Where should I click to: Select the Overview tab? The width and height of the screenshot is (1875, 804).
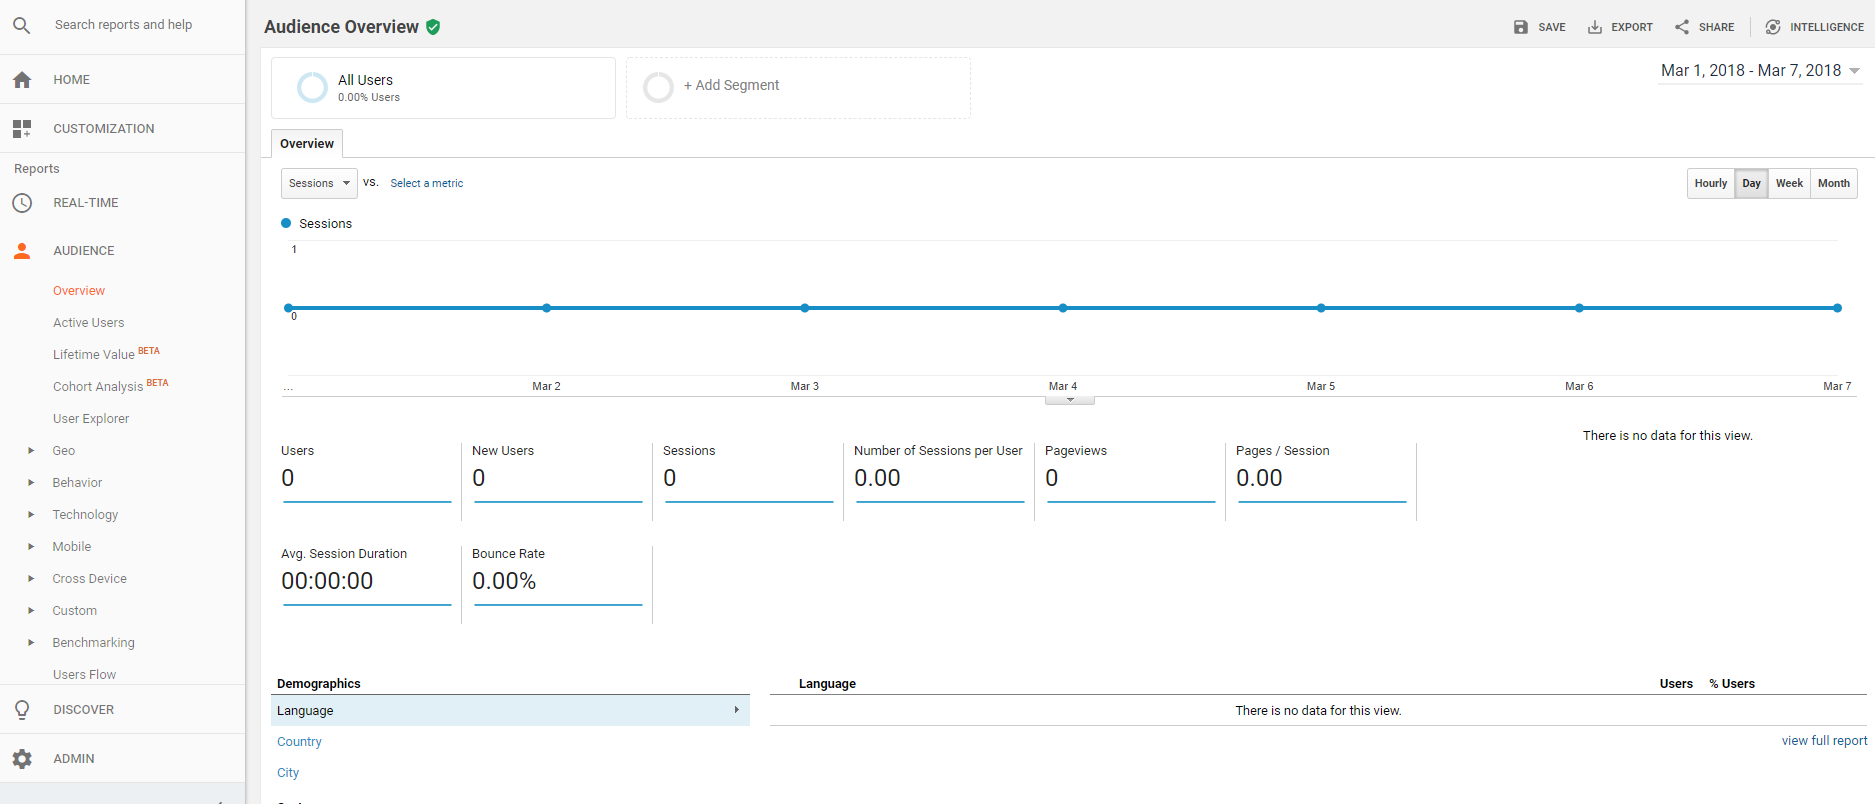(x=307, y=144)
